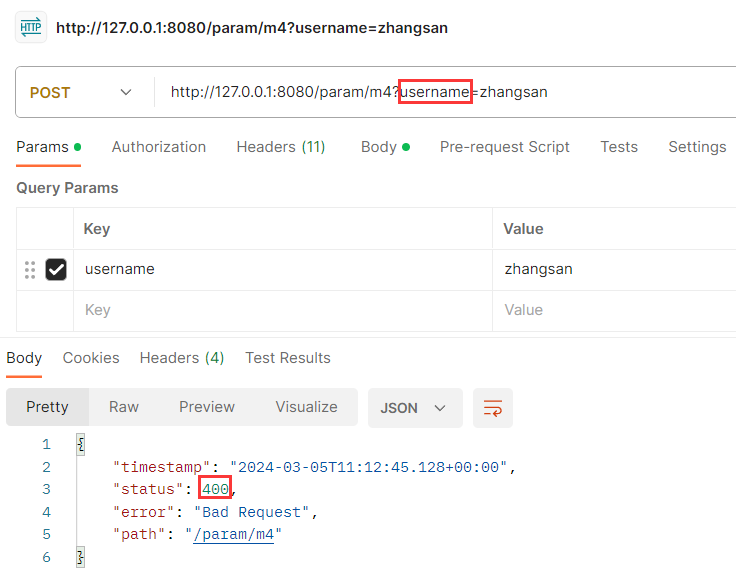This screenshot has height=585, width=736.
Task: Open the Test Results tab
Action: coord(288,358)
